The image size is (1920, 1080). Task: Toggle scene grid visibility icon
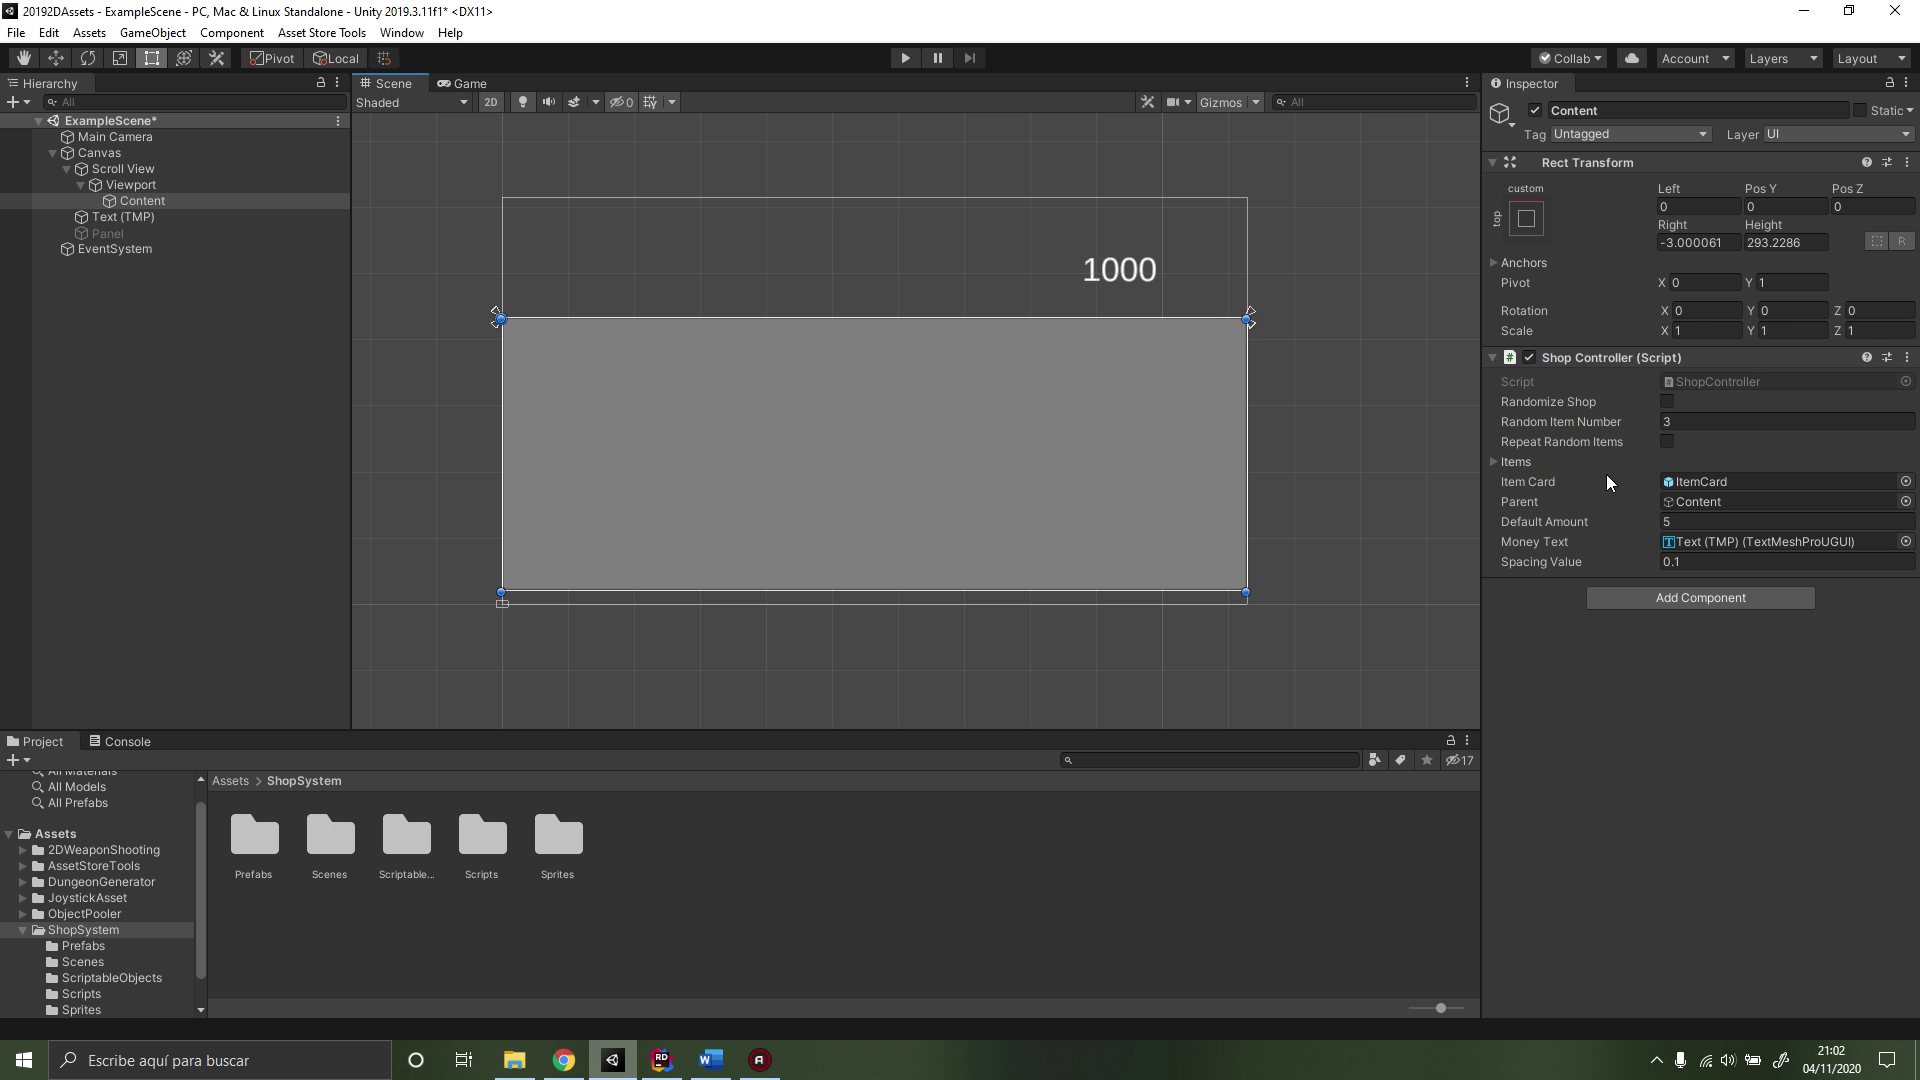tap(651, 102)
